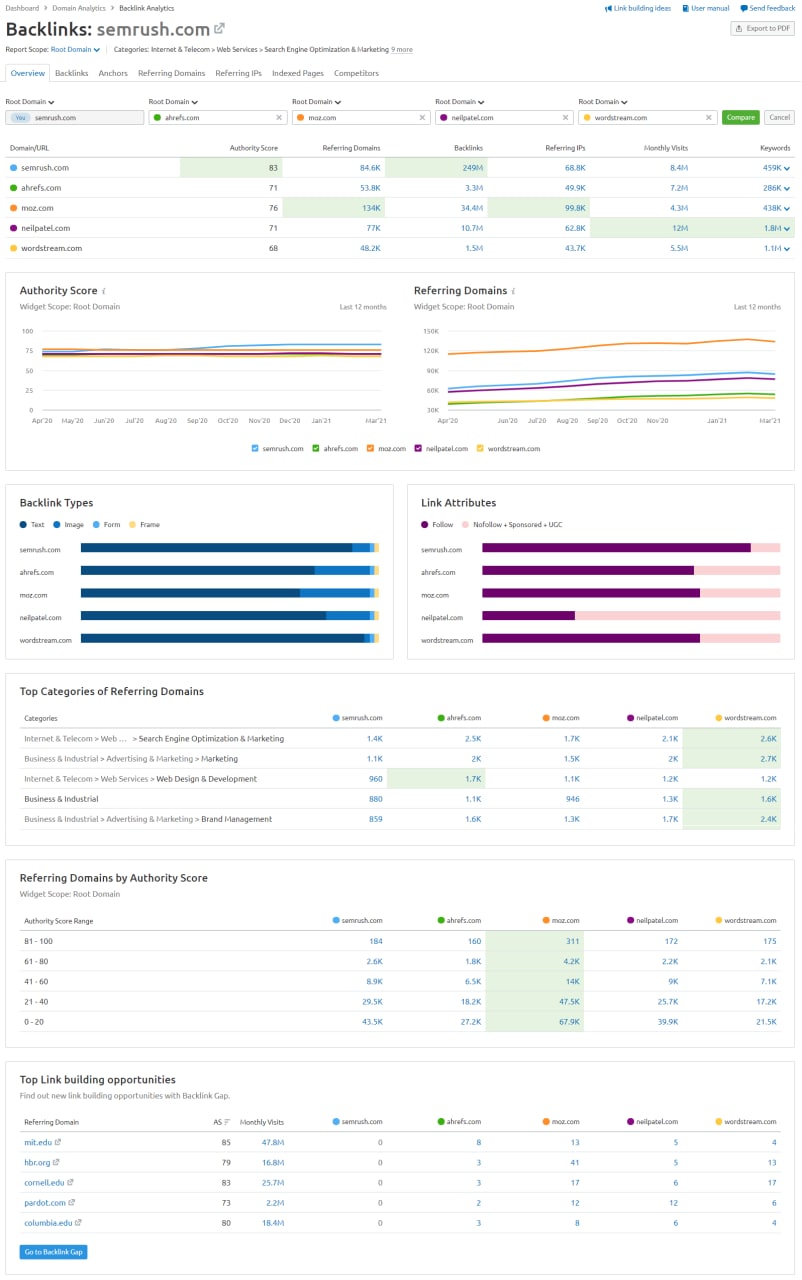Viewport: 802px width, 1280px height.
Task: Click the green Compare button
Action: point(741,117)
